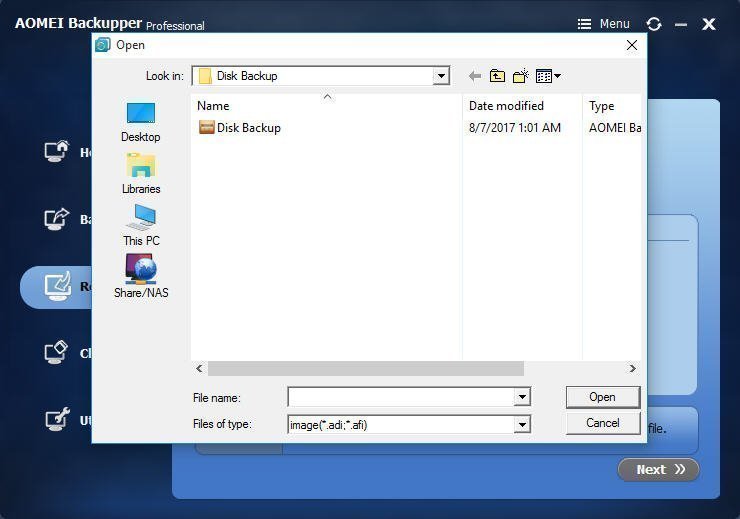This screenshot has width=740, height=519.
Task: Click the Backup sidebar icon in AOMEI
Action: click(x=57, y=219)
